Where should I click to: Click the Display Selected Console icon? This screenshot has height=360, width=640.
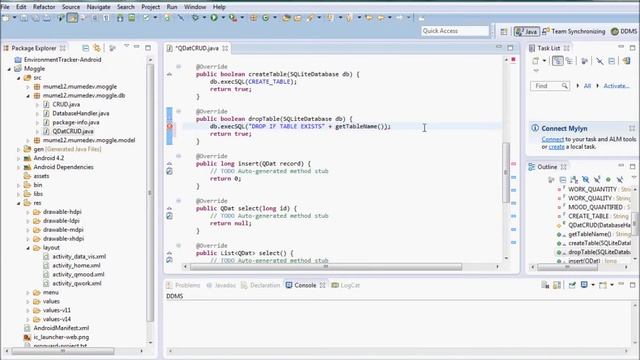click(x=584, y=285)
